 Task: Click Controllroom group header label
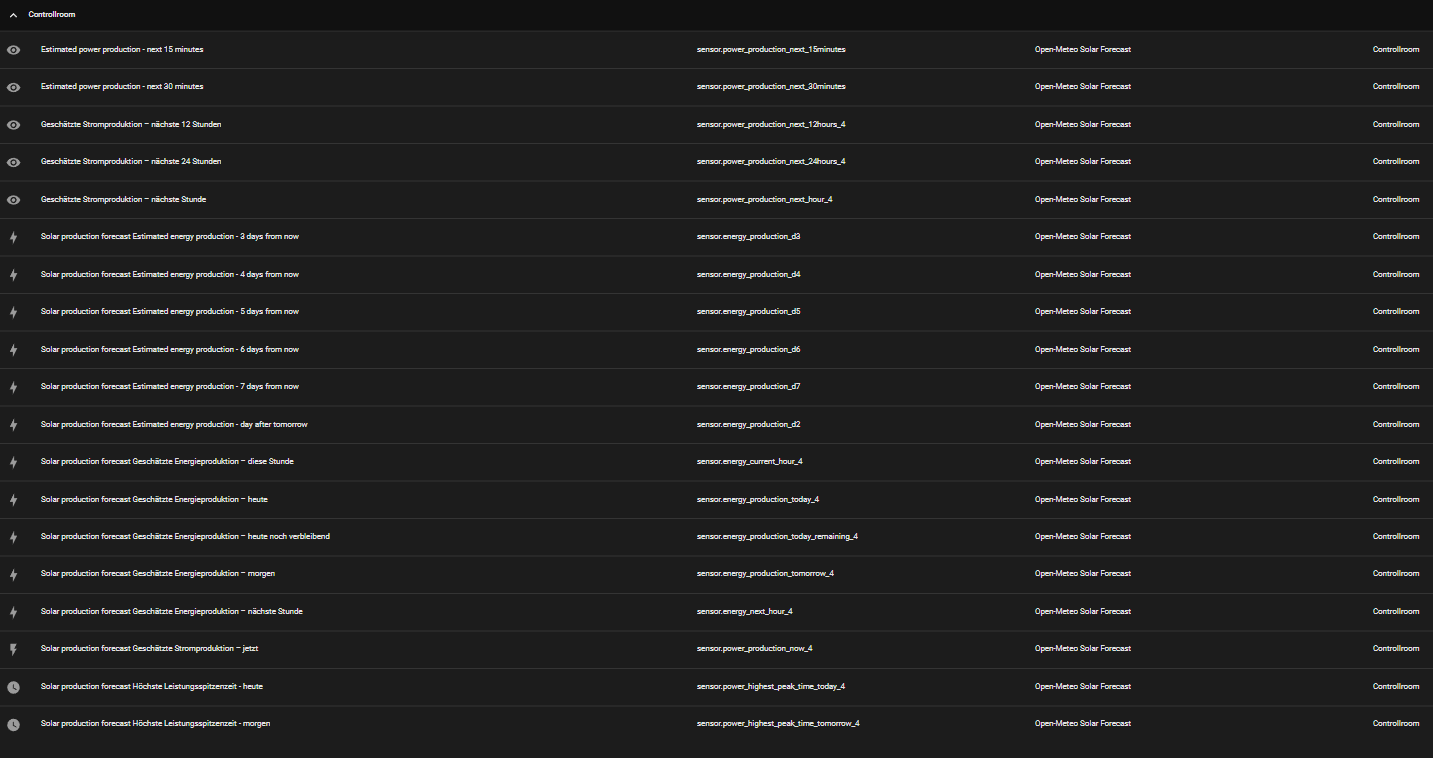(x=52, y=15)
